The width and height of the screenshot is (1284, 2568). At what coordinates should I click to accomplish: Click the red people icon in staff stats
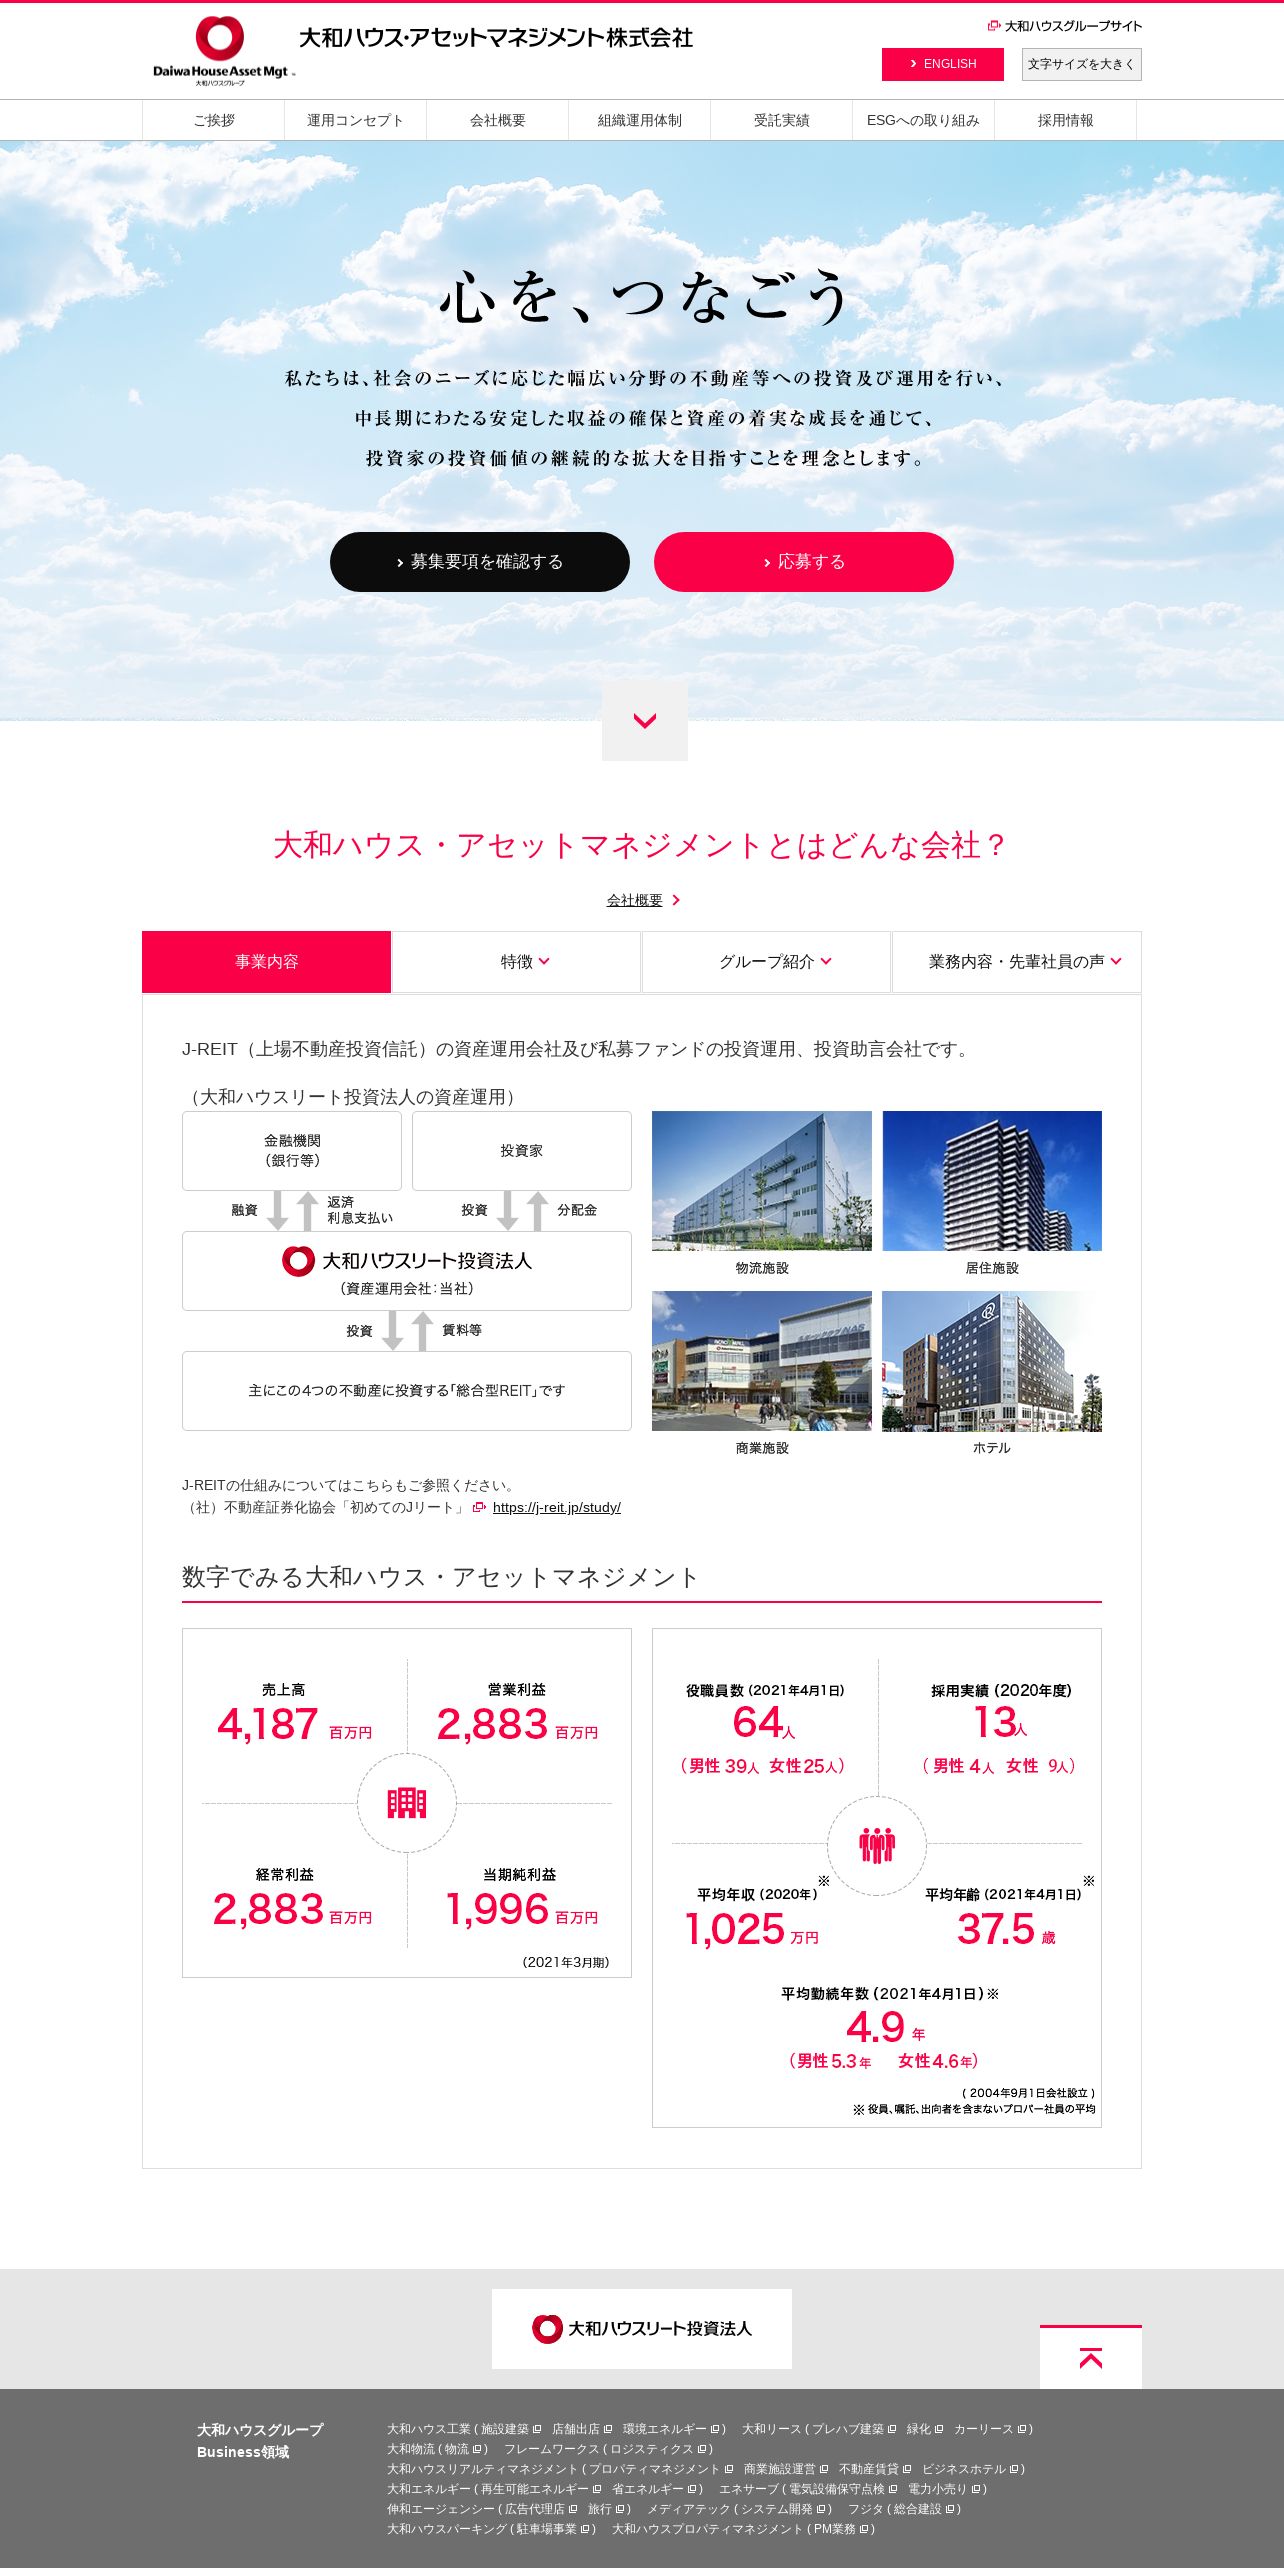(x=877, y=1845)
